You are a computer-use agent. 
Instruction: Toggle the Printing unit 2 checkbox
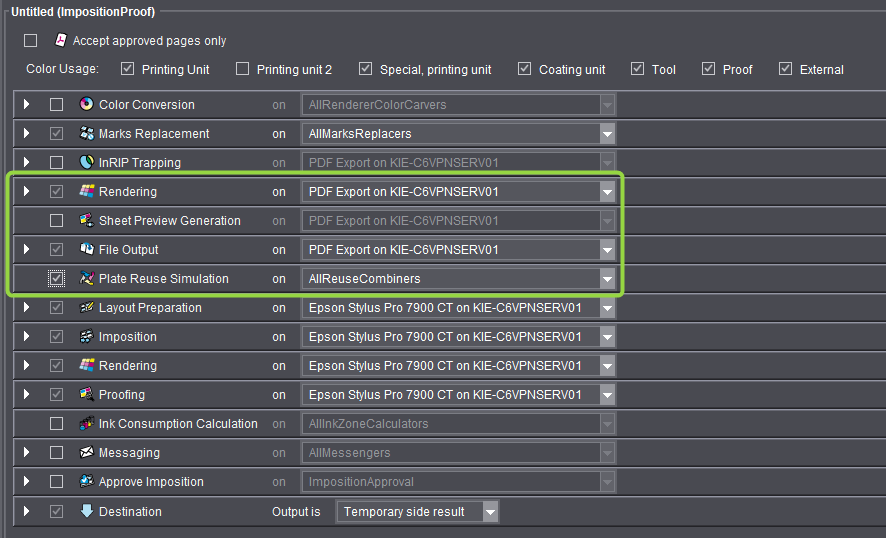point(243,70)
